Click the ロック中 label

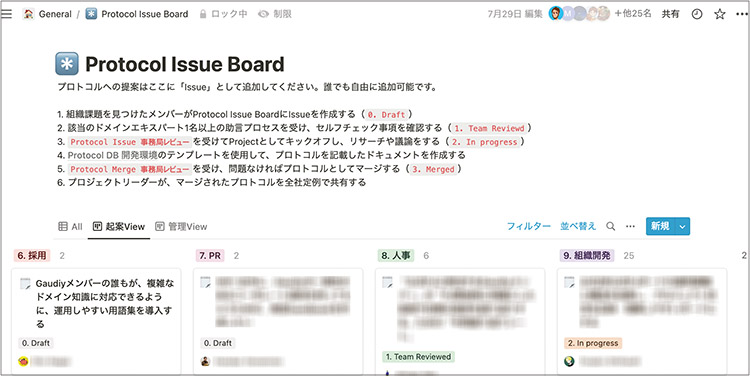click(229, 14)
